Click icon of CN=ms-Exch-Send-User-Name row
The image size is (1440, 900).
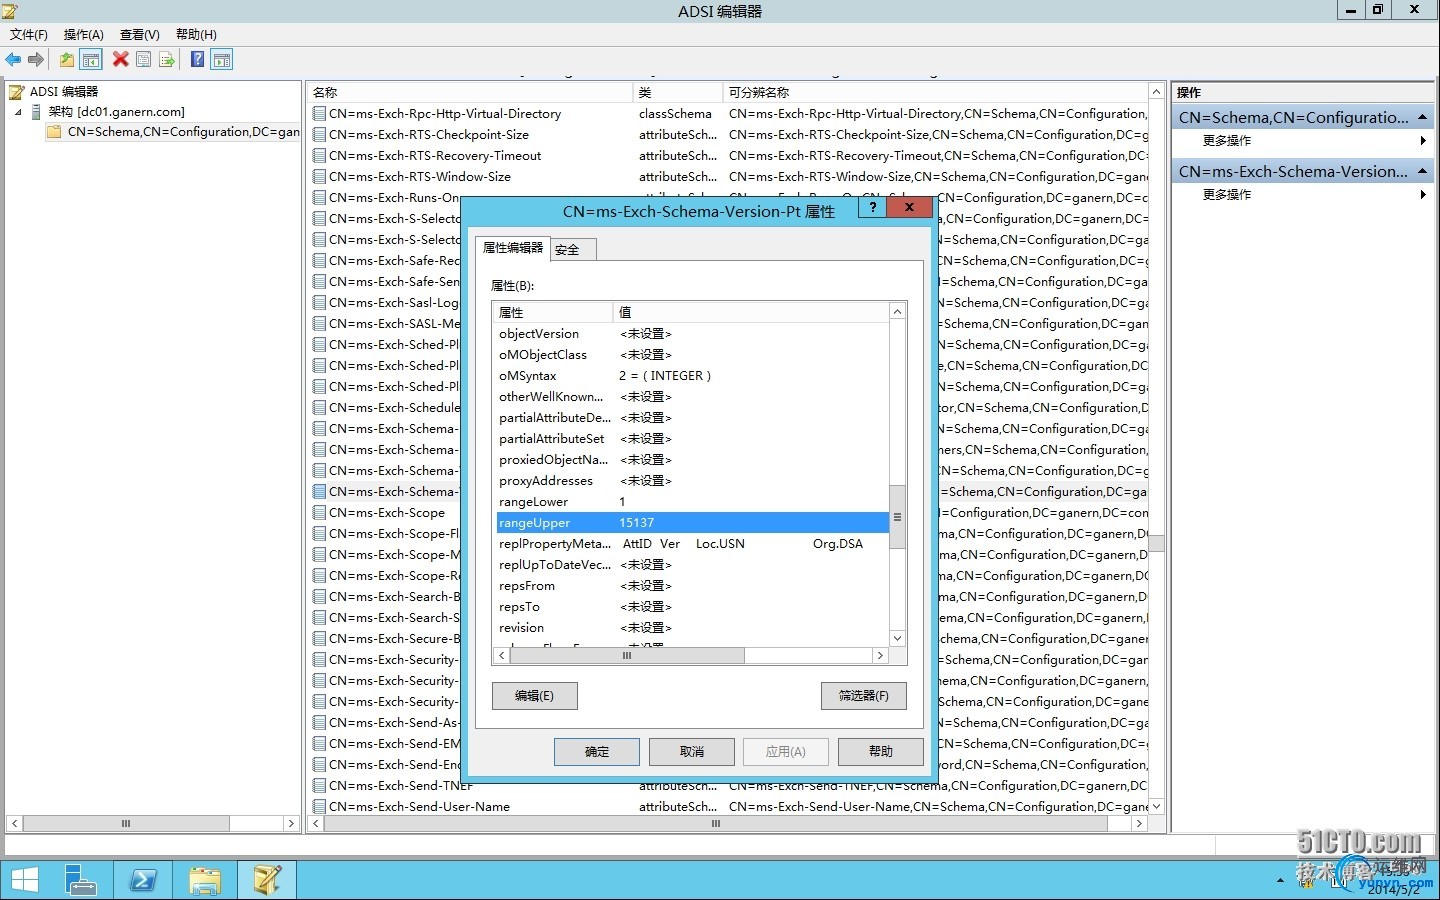click(x=319, y=807)
